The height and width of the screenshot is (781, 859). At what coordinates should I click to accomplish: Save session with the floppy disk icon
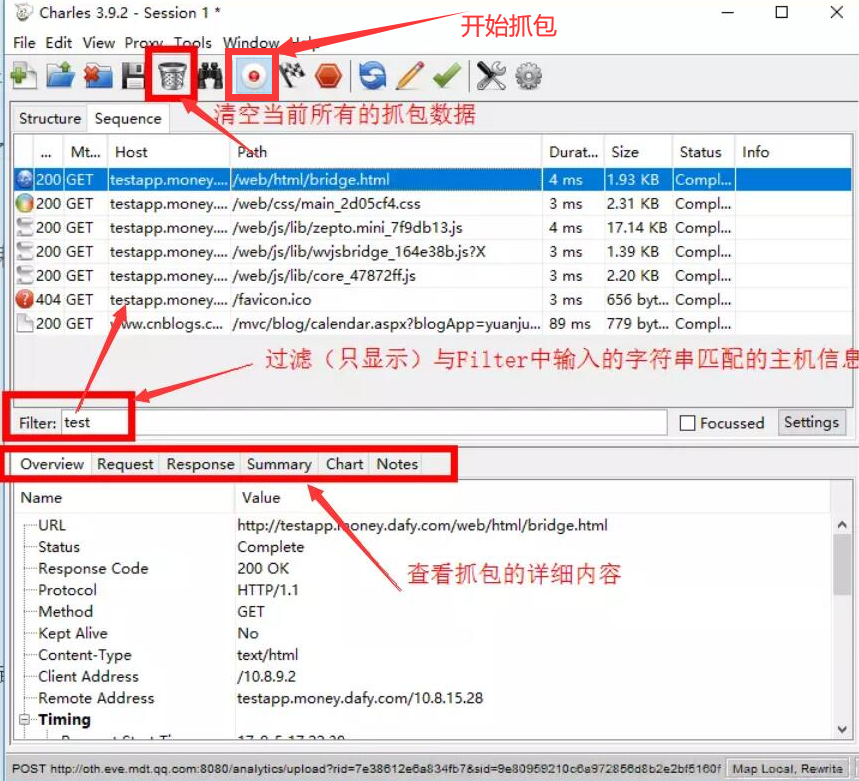coord(133,75)
